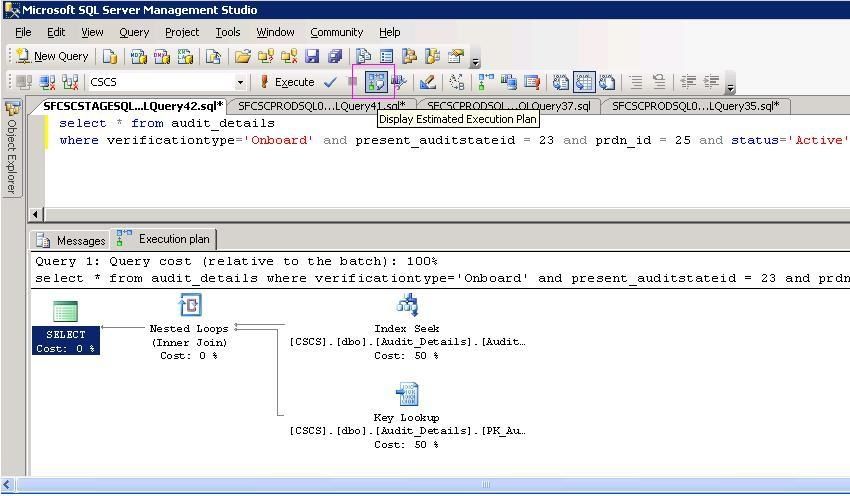Open the Window menu
The height and width of the screenshot is (496, 850).
pos(275,33)
